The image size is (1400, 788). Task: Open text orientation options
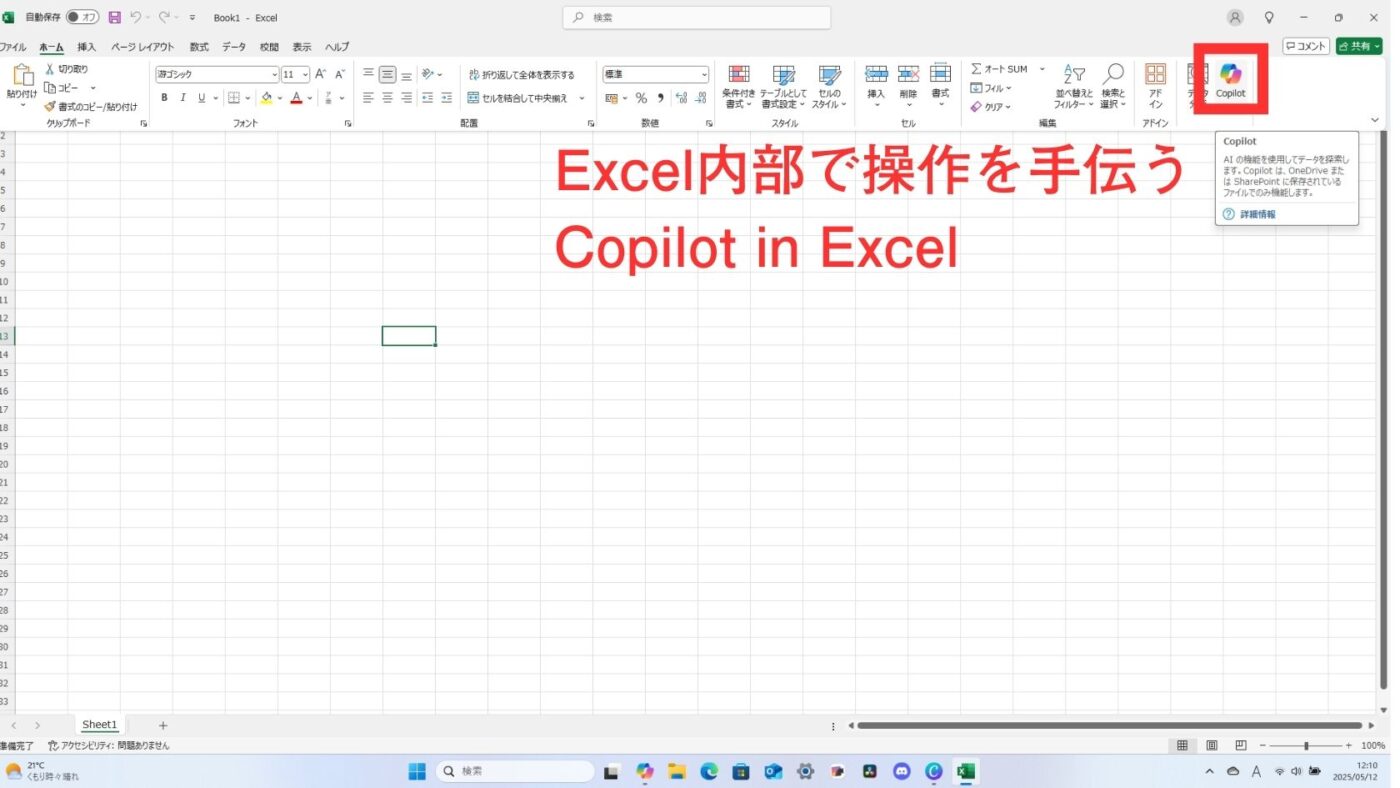pyautogui.click(x=431, y=74)
